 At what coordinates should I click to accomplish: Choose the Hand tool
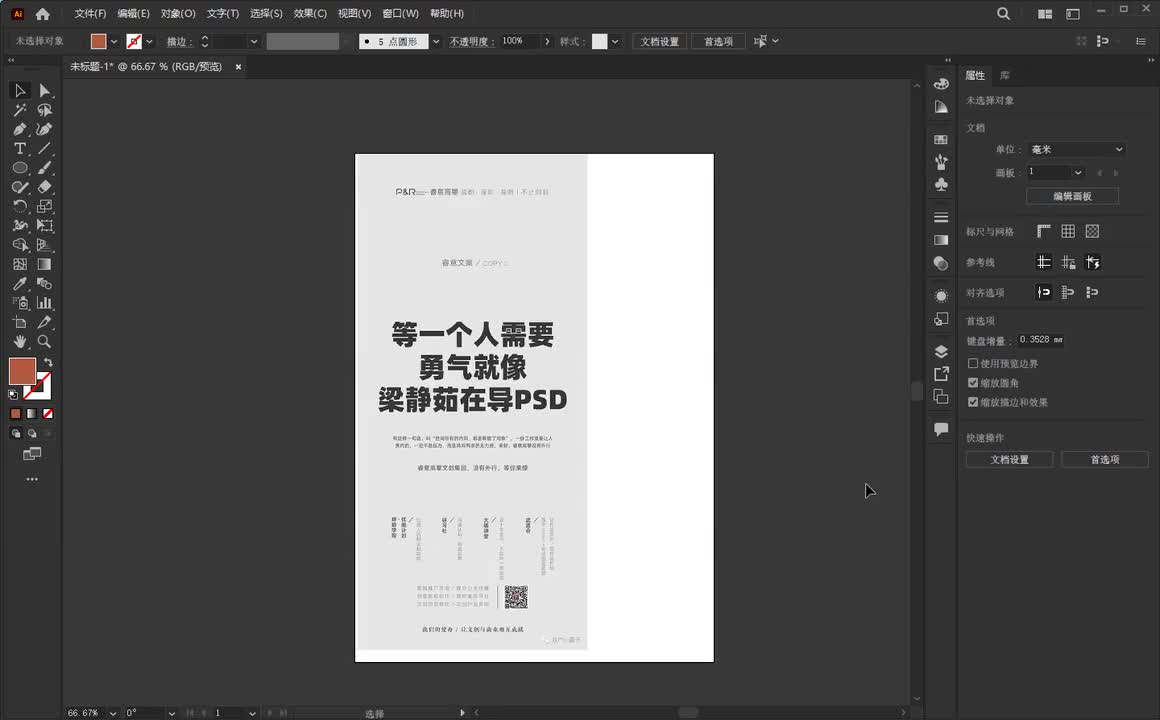20,342
